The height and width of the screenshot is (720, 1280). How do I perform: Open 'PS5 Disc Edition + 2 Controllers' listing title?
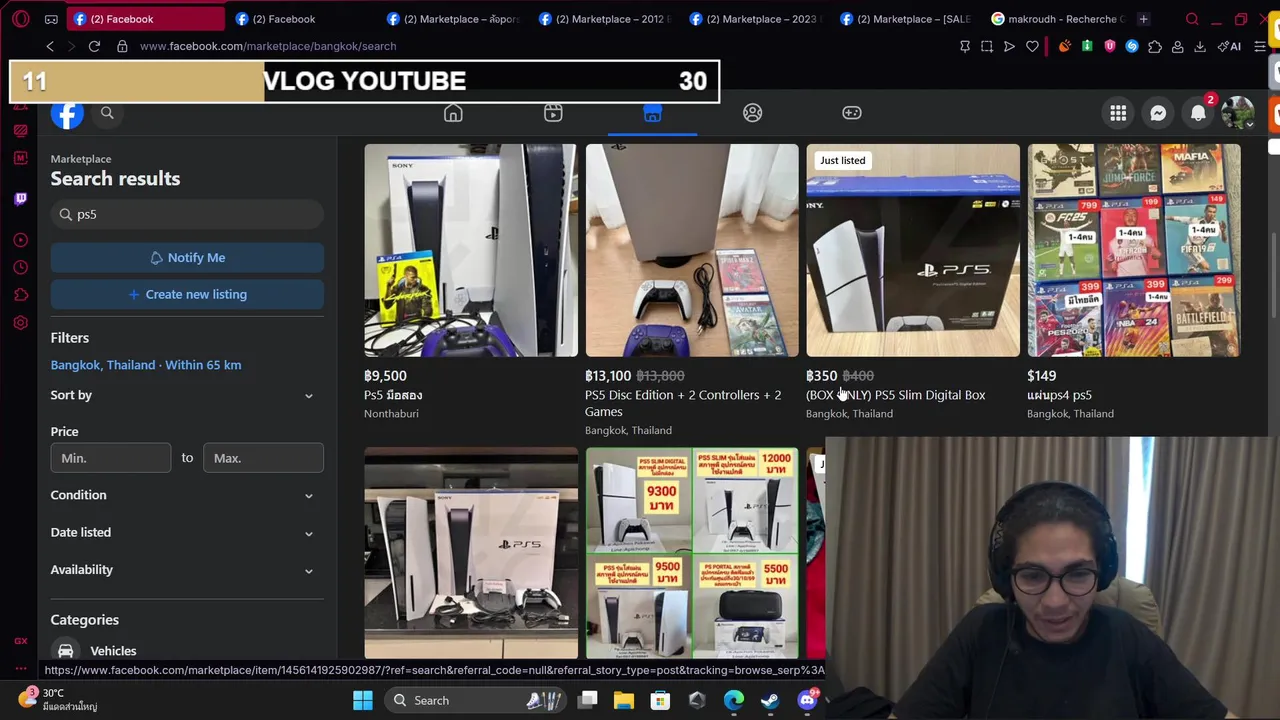pos(683,403)
